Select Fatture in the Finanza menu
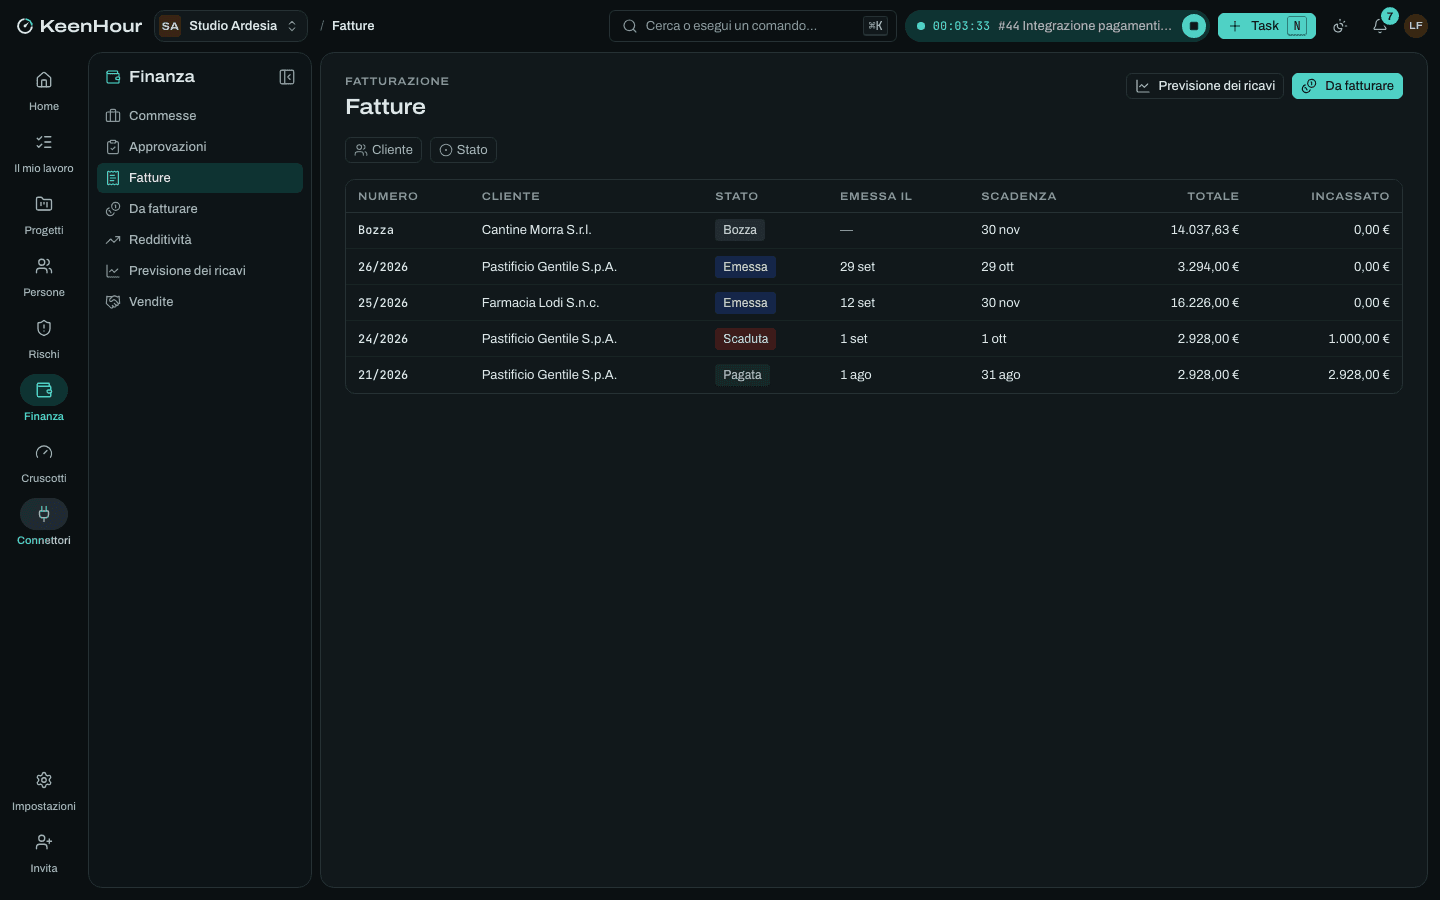Viewport: 1440px width, 900px height. pos(200,178)
